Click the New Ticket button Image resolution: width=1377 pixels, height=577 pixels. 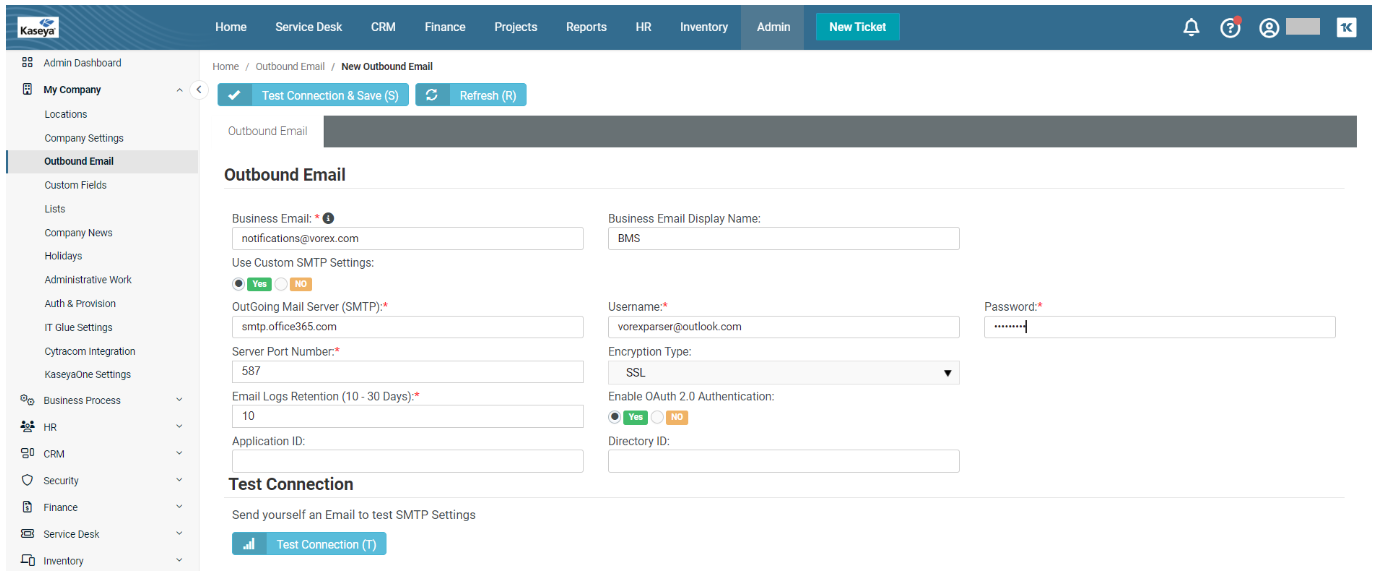click(x=857, y=27)
